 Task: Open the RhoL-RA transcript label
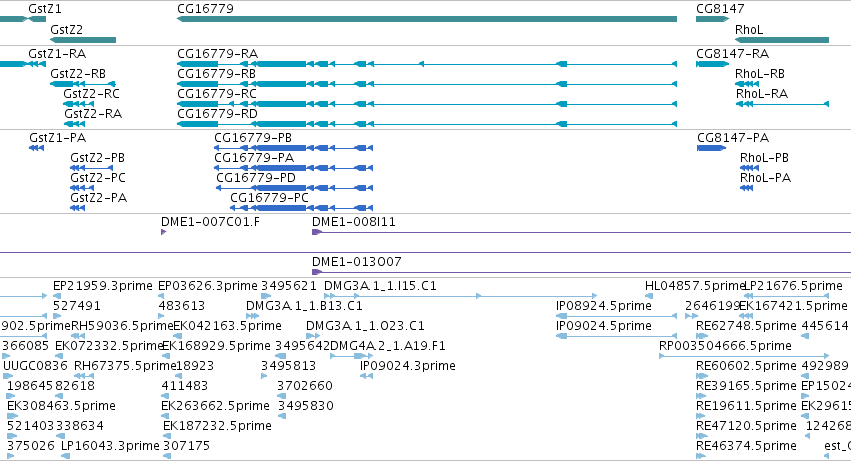761,93
